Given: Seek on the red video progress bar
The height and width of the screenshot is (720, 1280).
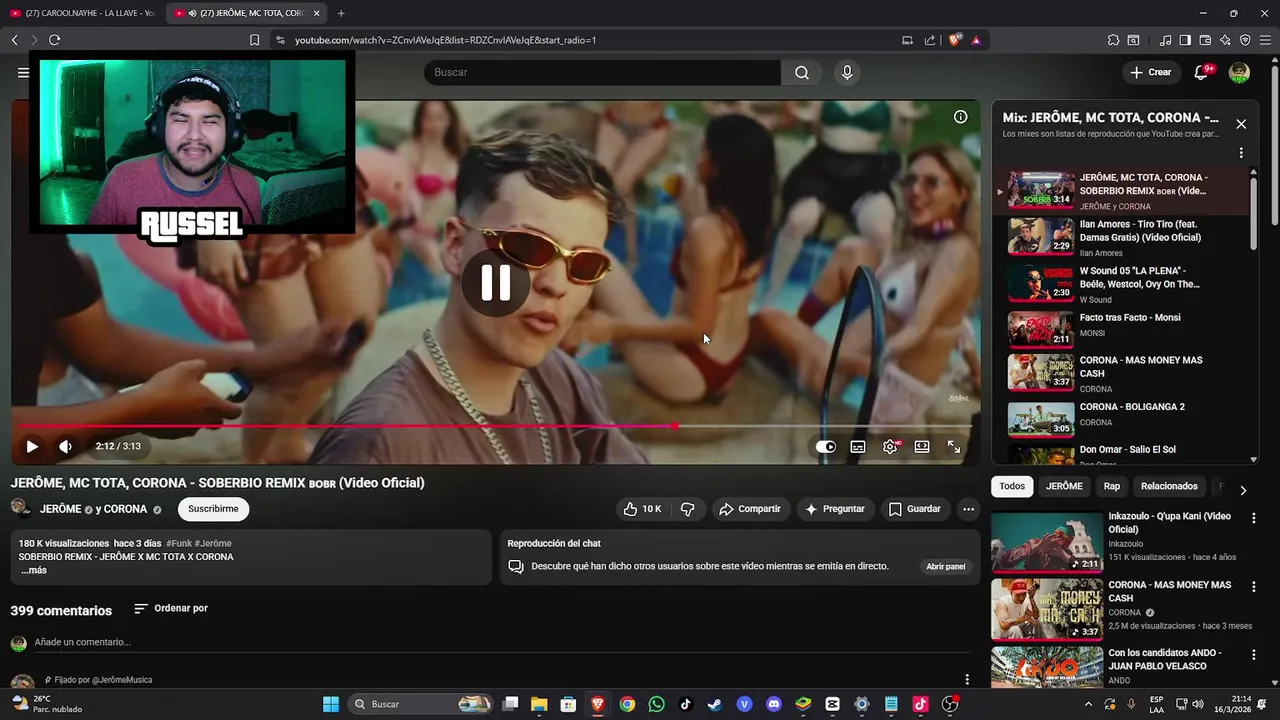Looking at the screenshot, I should point(495,426).
